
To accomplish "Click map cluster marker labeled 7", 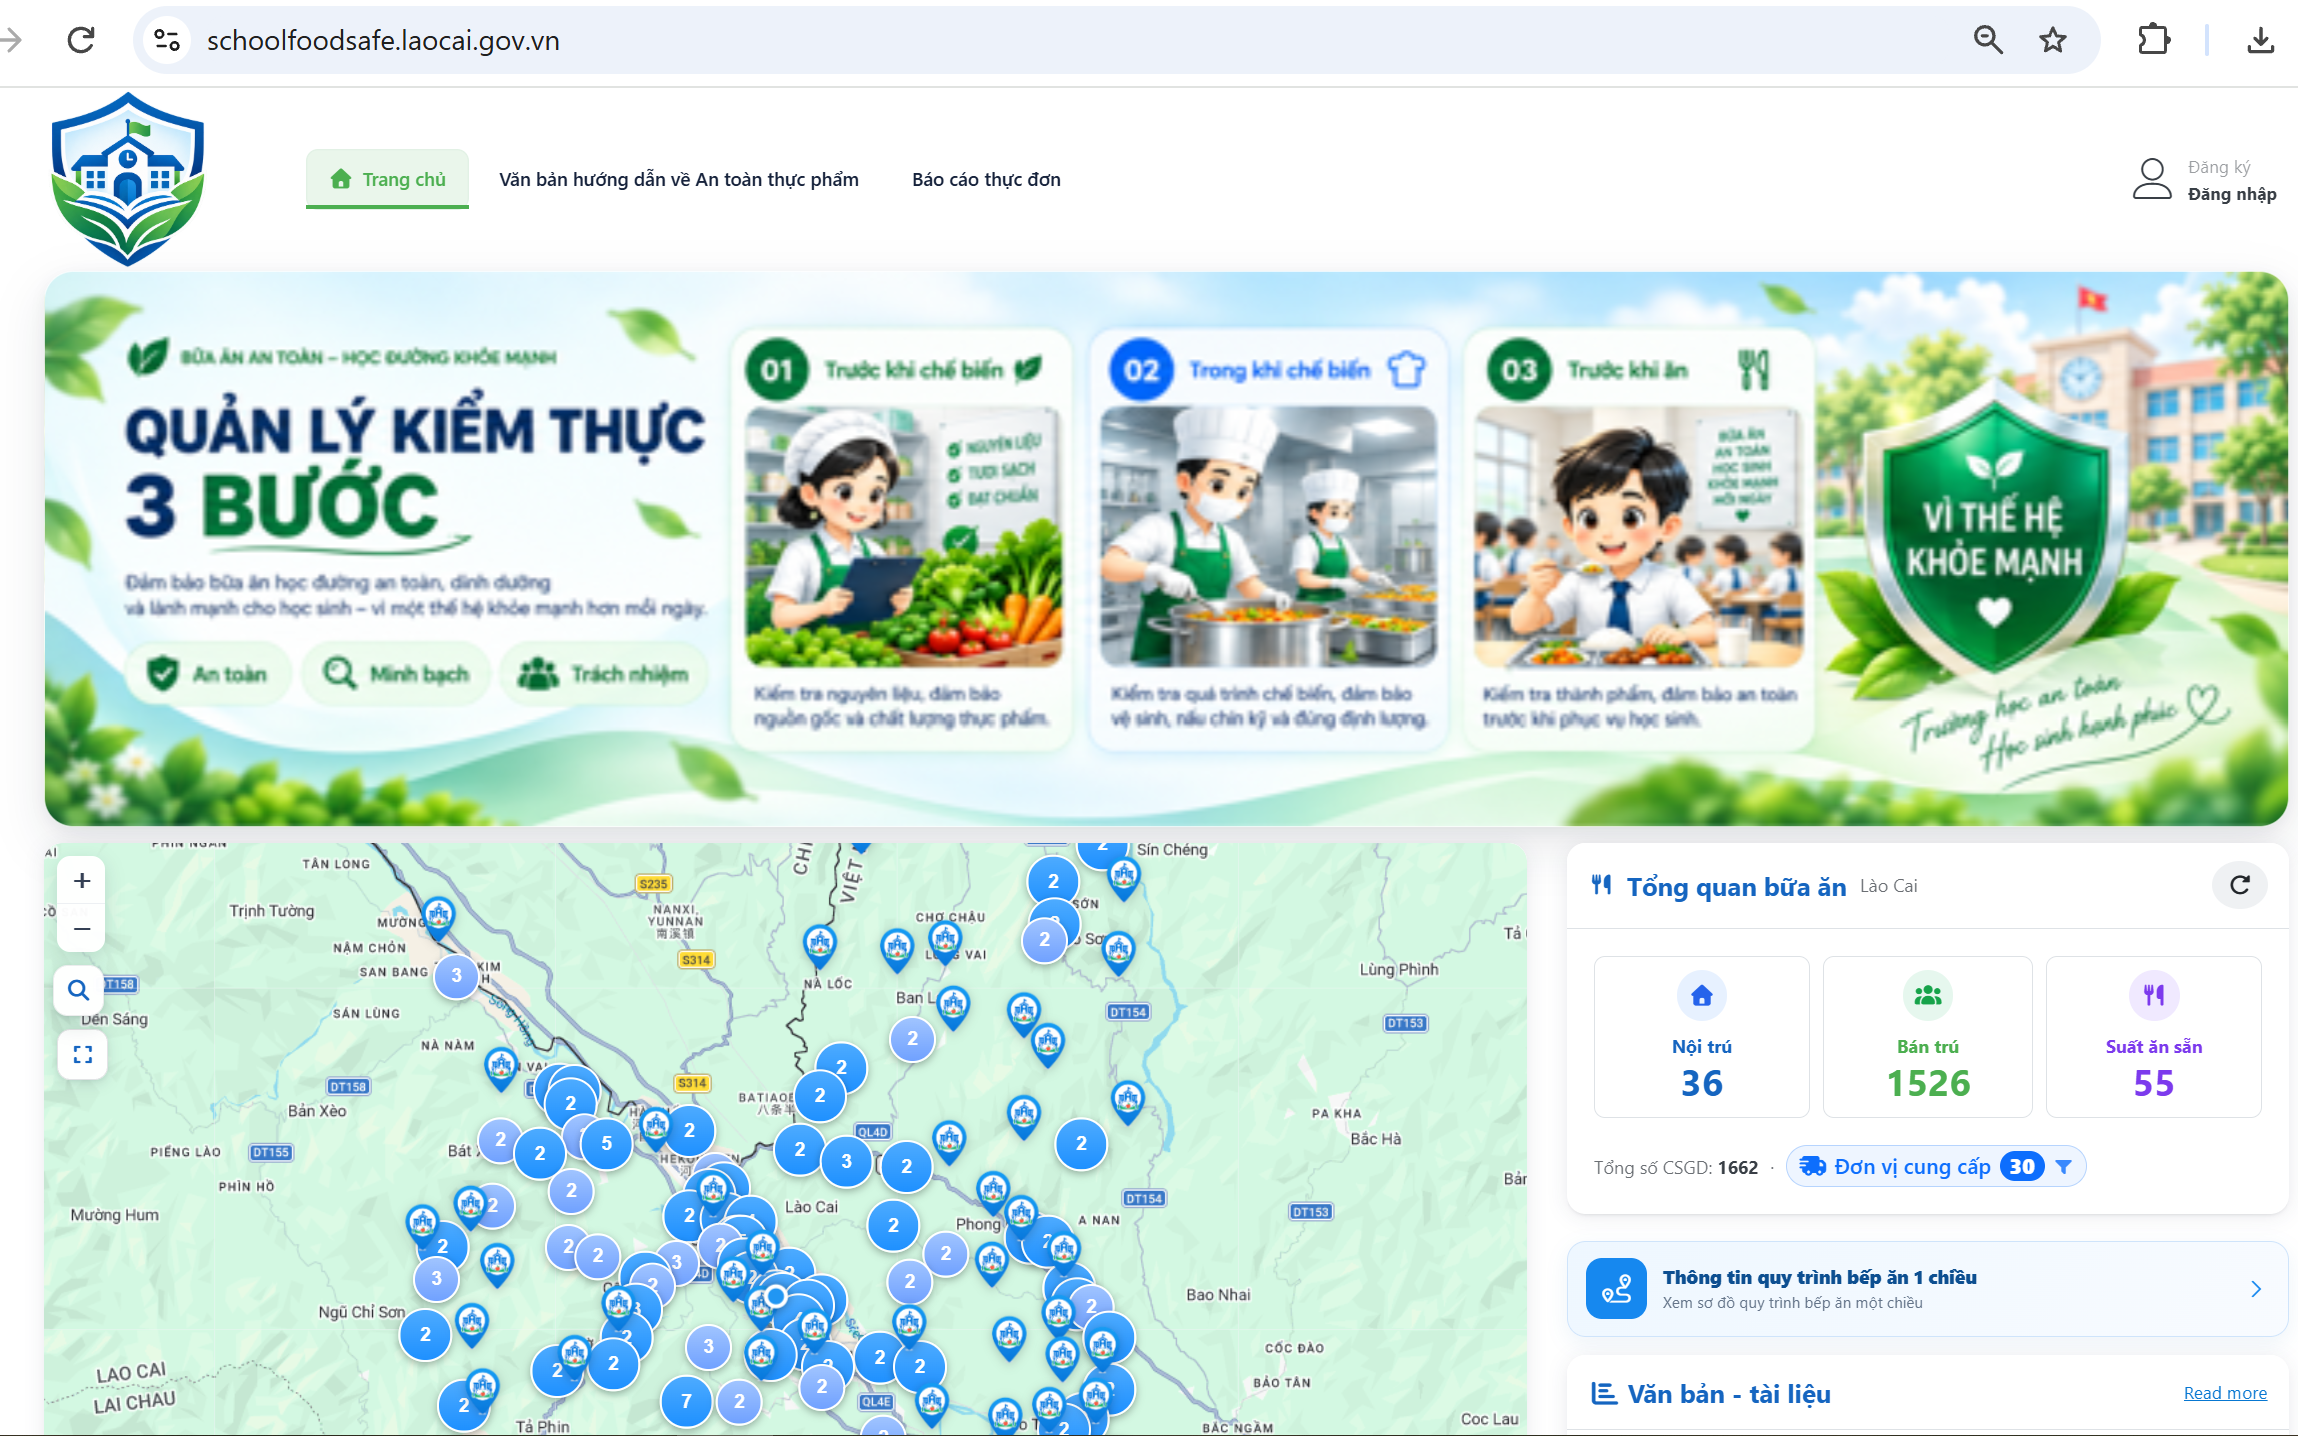I will (x=686, y=1401).
